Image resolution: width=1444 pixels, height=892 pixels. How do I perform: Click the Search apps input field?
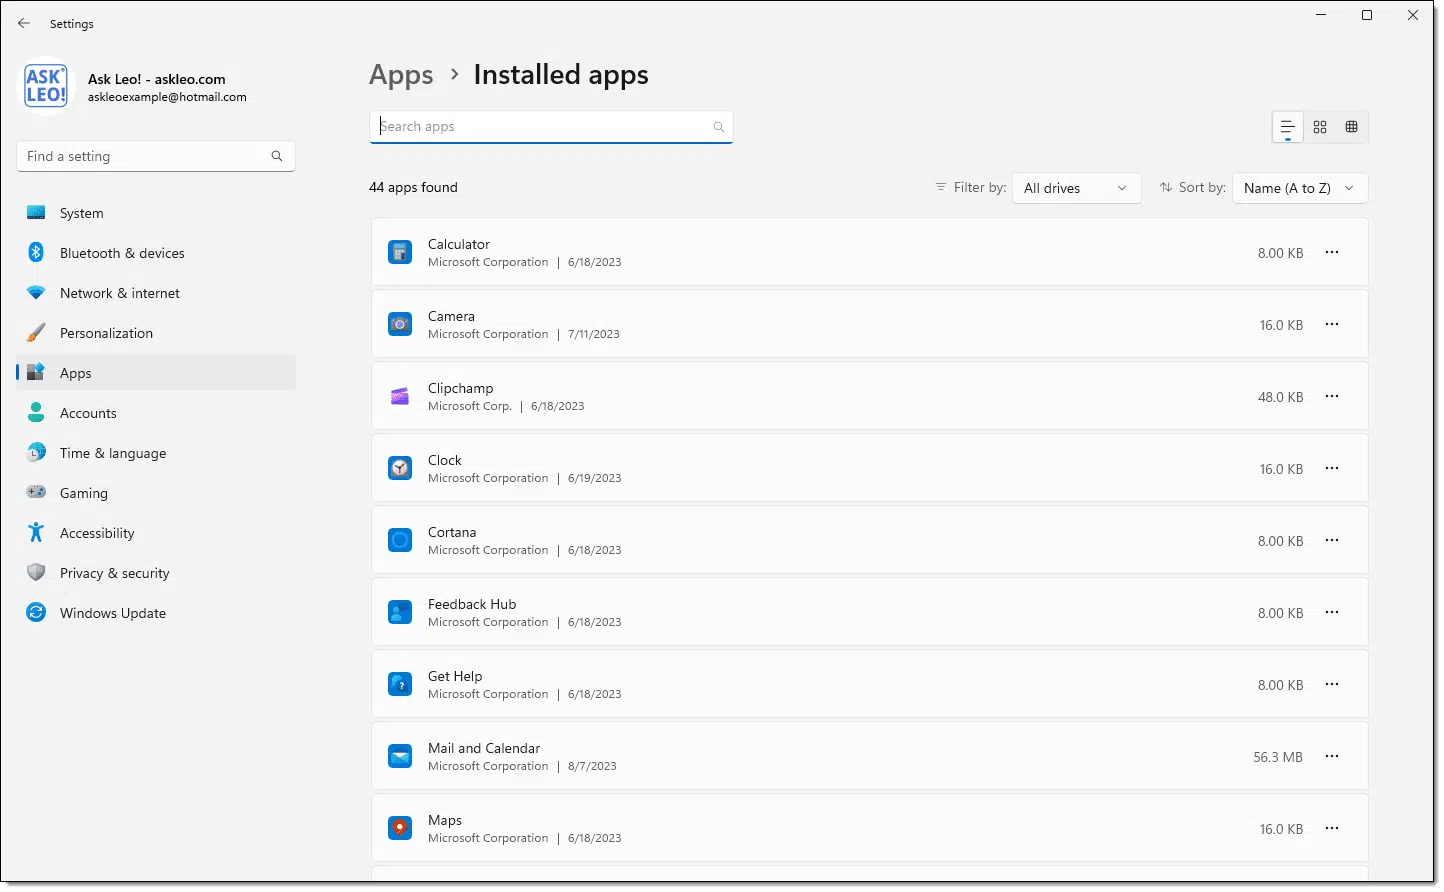tap(551, 127)
